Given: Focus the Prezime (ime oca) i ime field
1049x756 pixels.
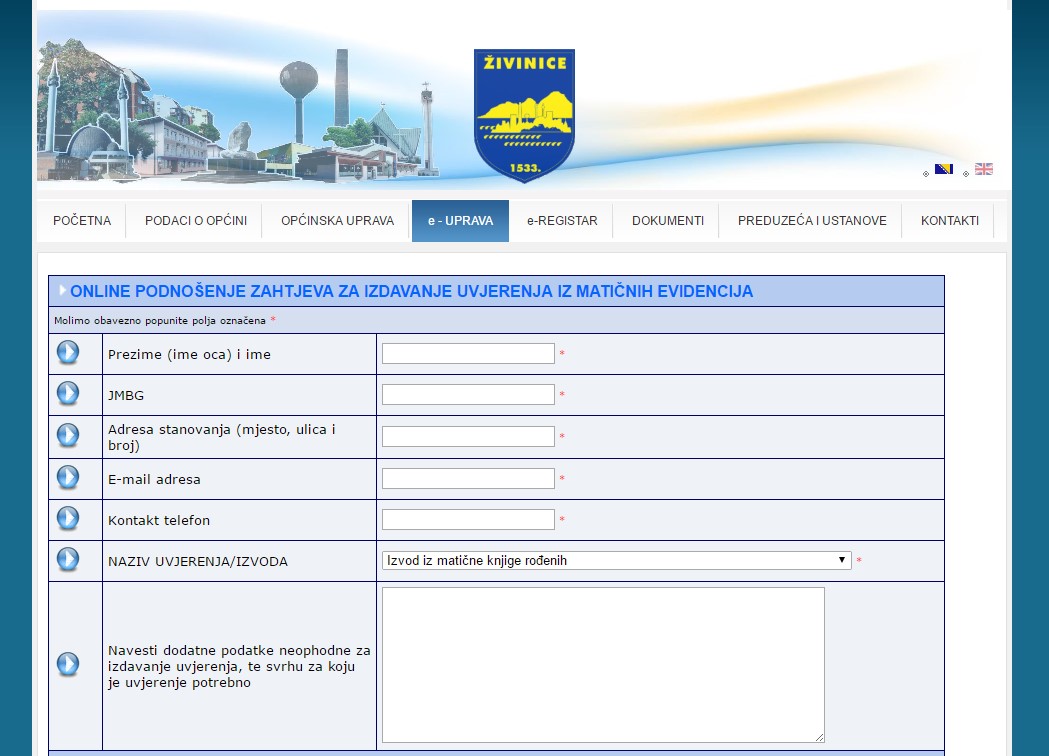Looking at the screenshot, I should (x=468, y=354).
